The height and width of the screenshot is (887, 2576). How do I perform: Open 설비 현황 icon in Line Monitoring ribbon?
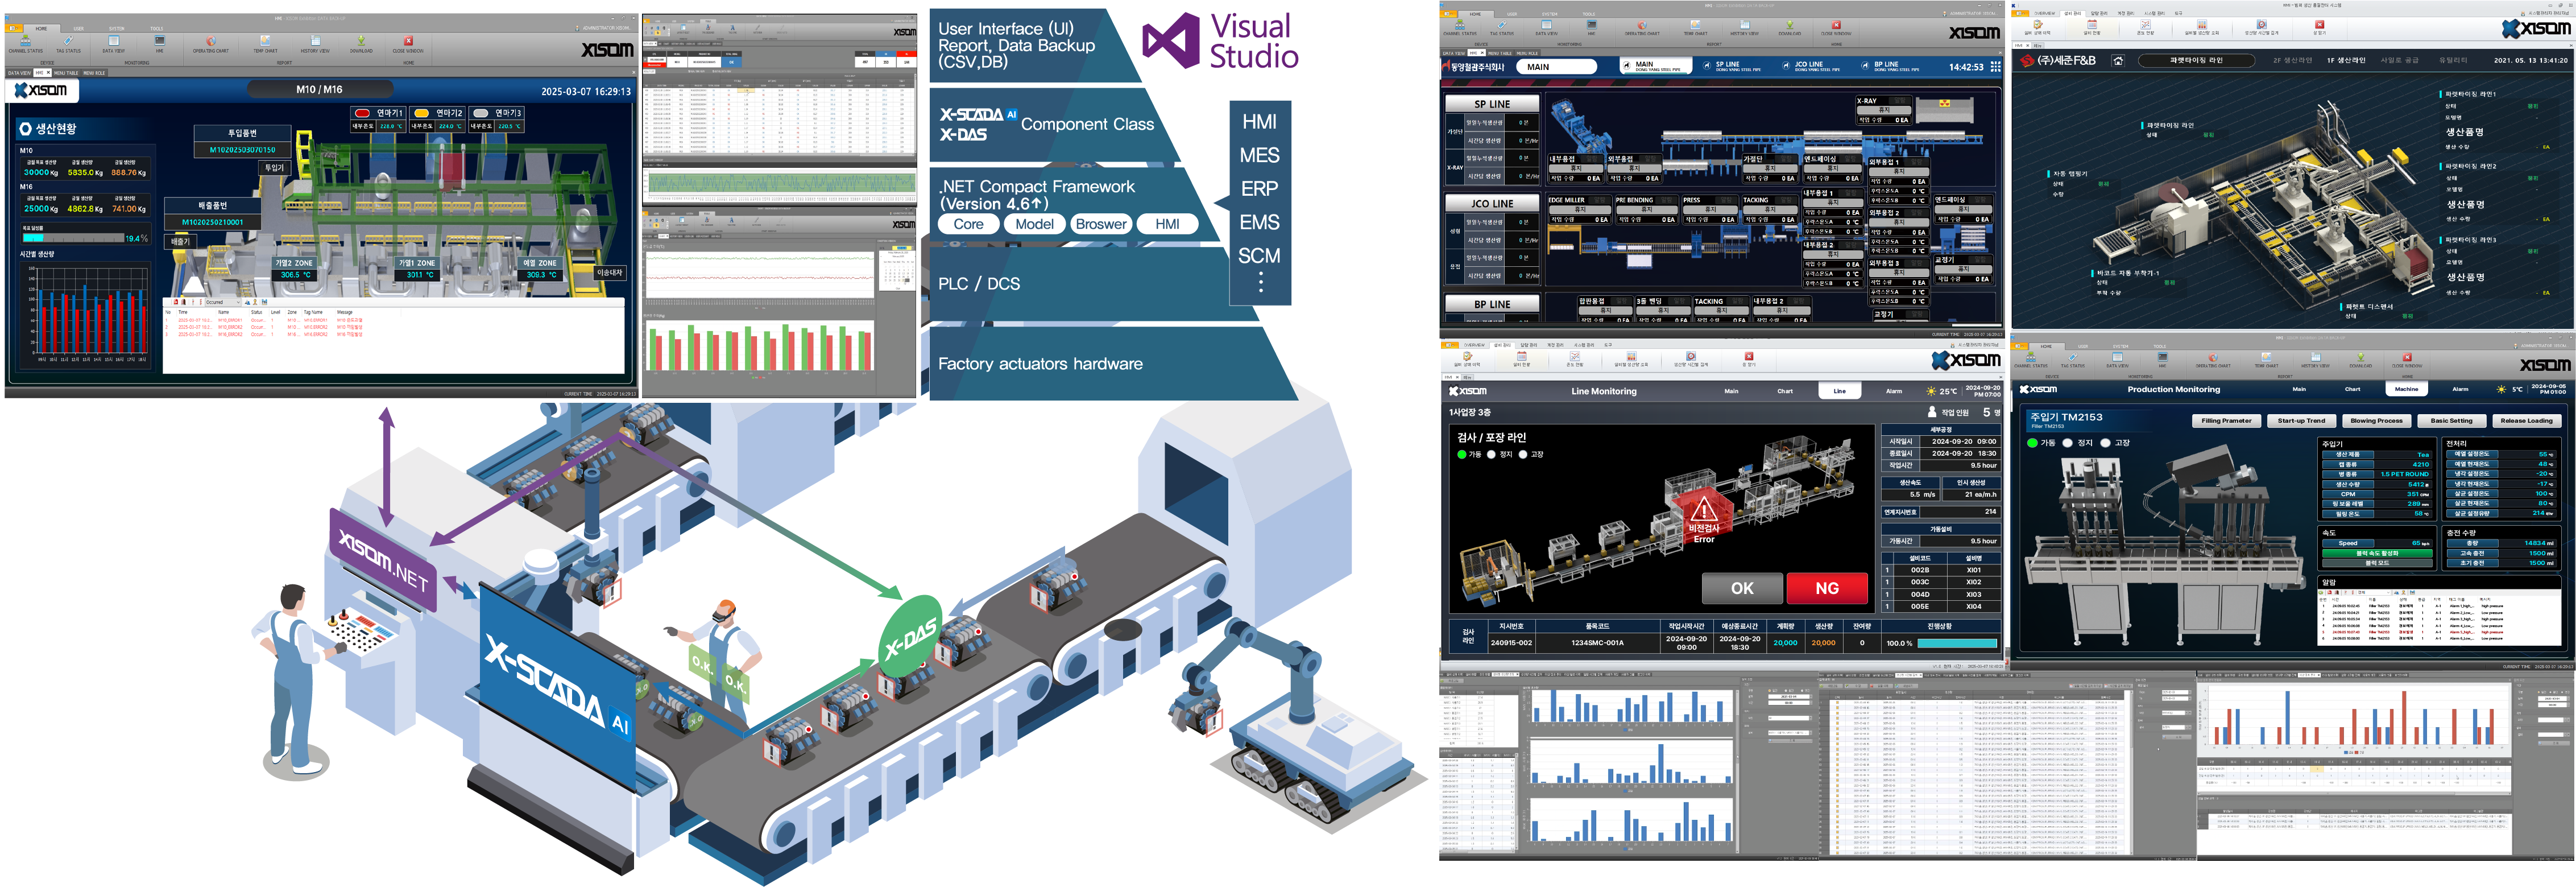[1522, 359]
